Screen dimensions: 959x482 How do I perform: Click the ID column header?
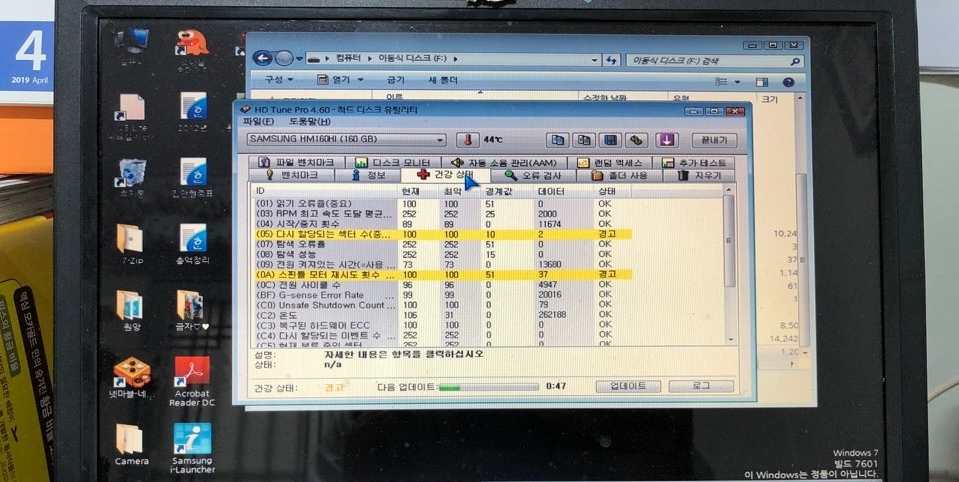coord(325,191)
